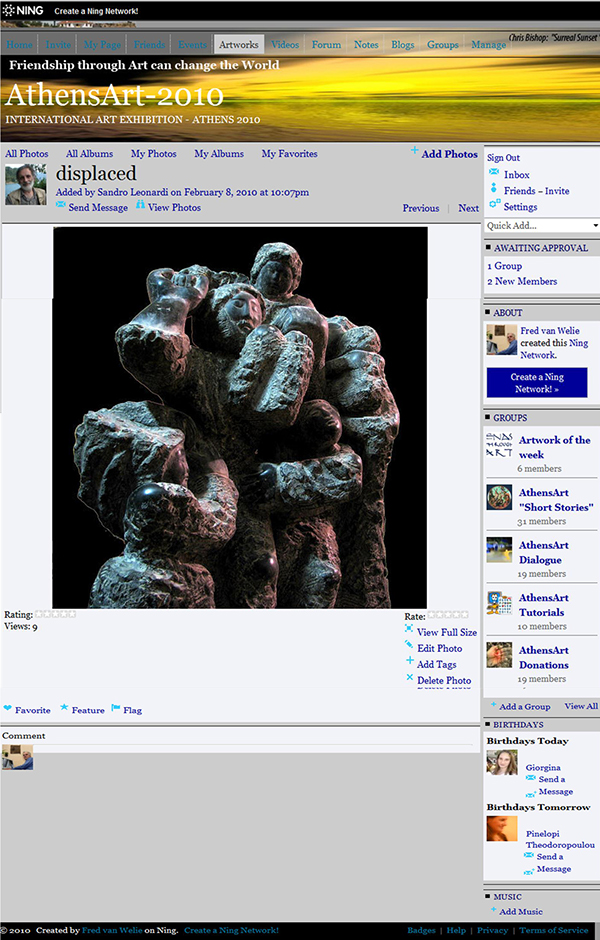Collapse the About section marker

pos(488,312)
